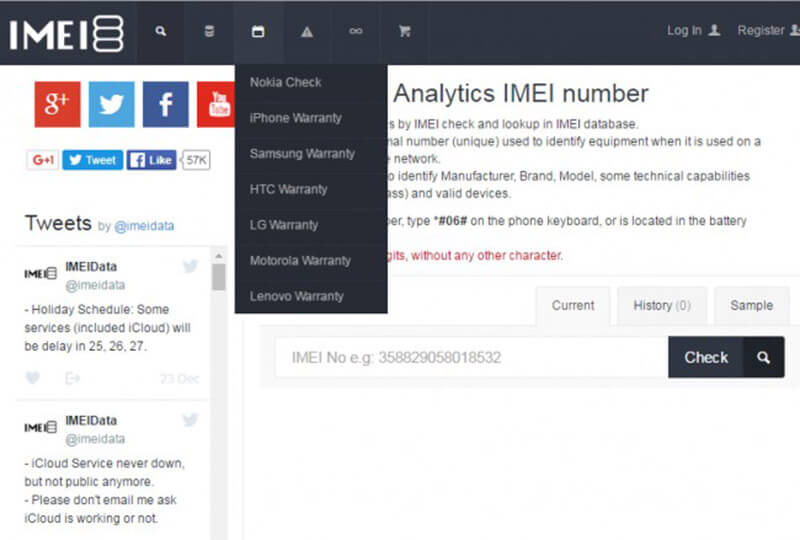Viewport: 800px width, 540px height.
Task: Click the warning triangle navbar icon
Action: coord(307,32)
